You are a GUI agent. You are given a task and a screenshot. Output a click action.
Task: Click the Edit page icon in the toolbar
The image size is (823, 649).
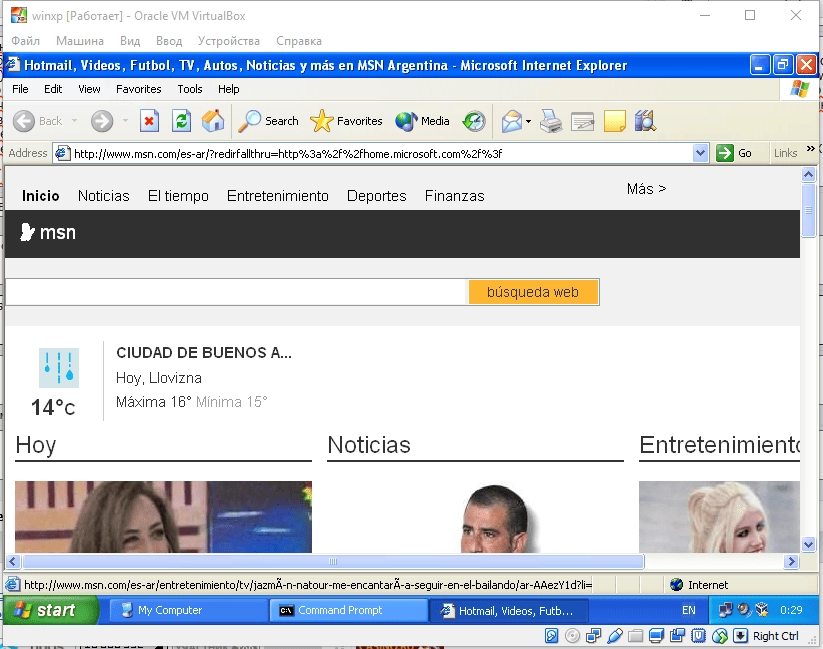pos(583,121)
